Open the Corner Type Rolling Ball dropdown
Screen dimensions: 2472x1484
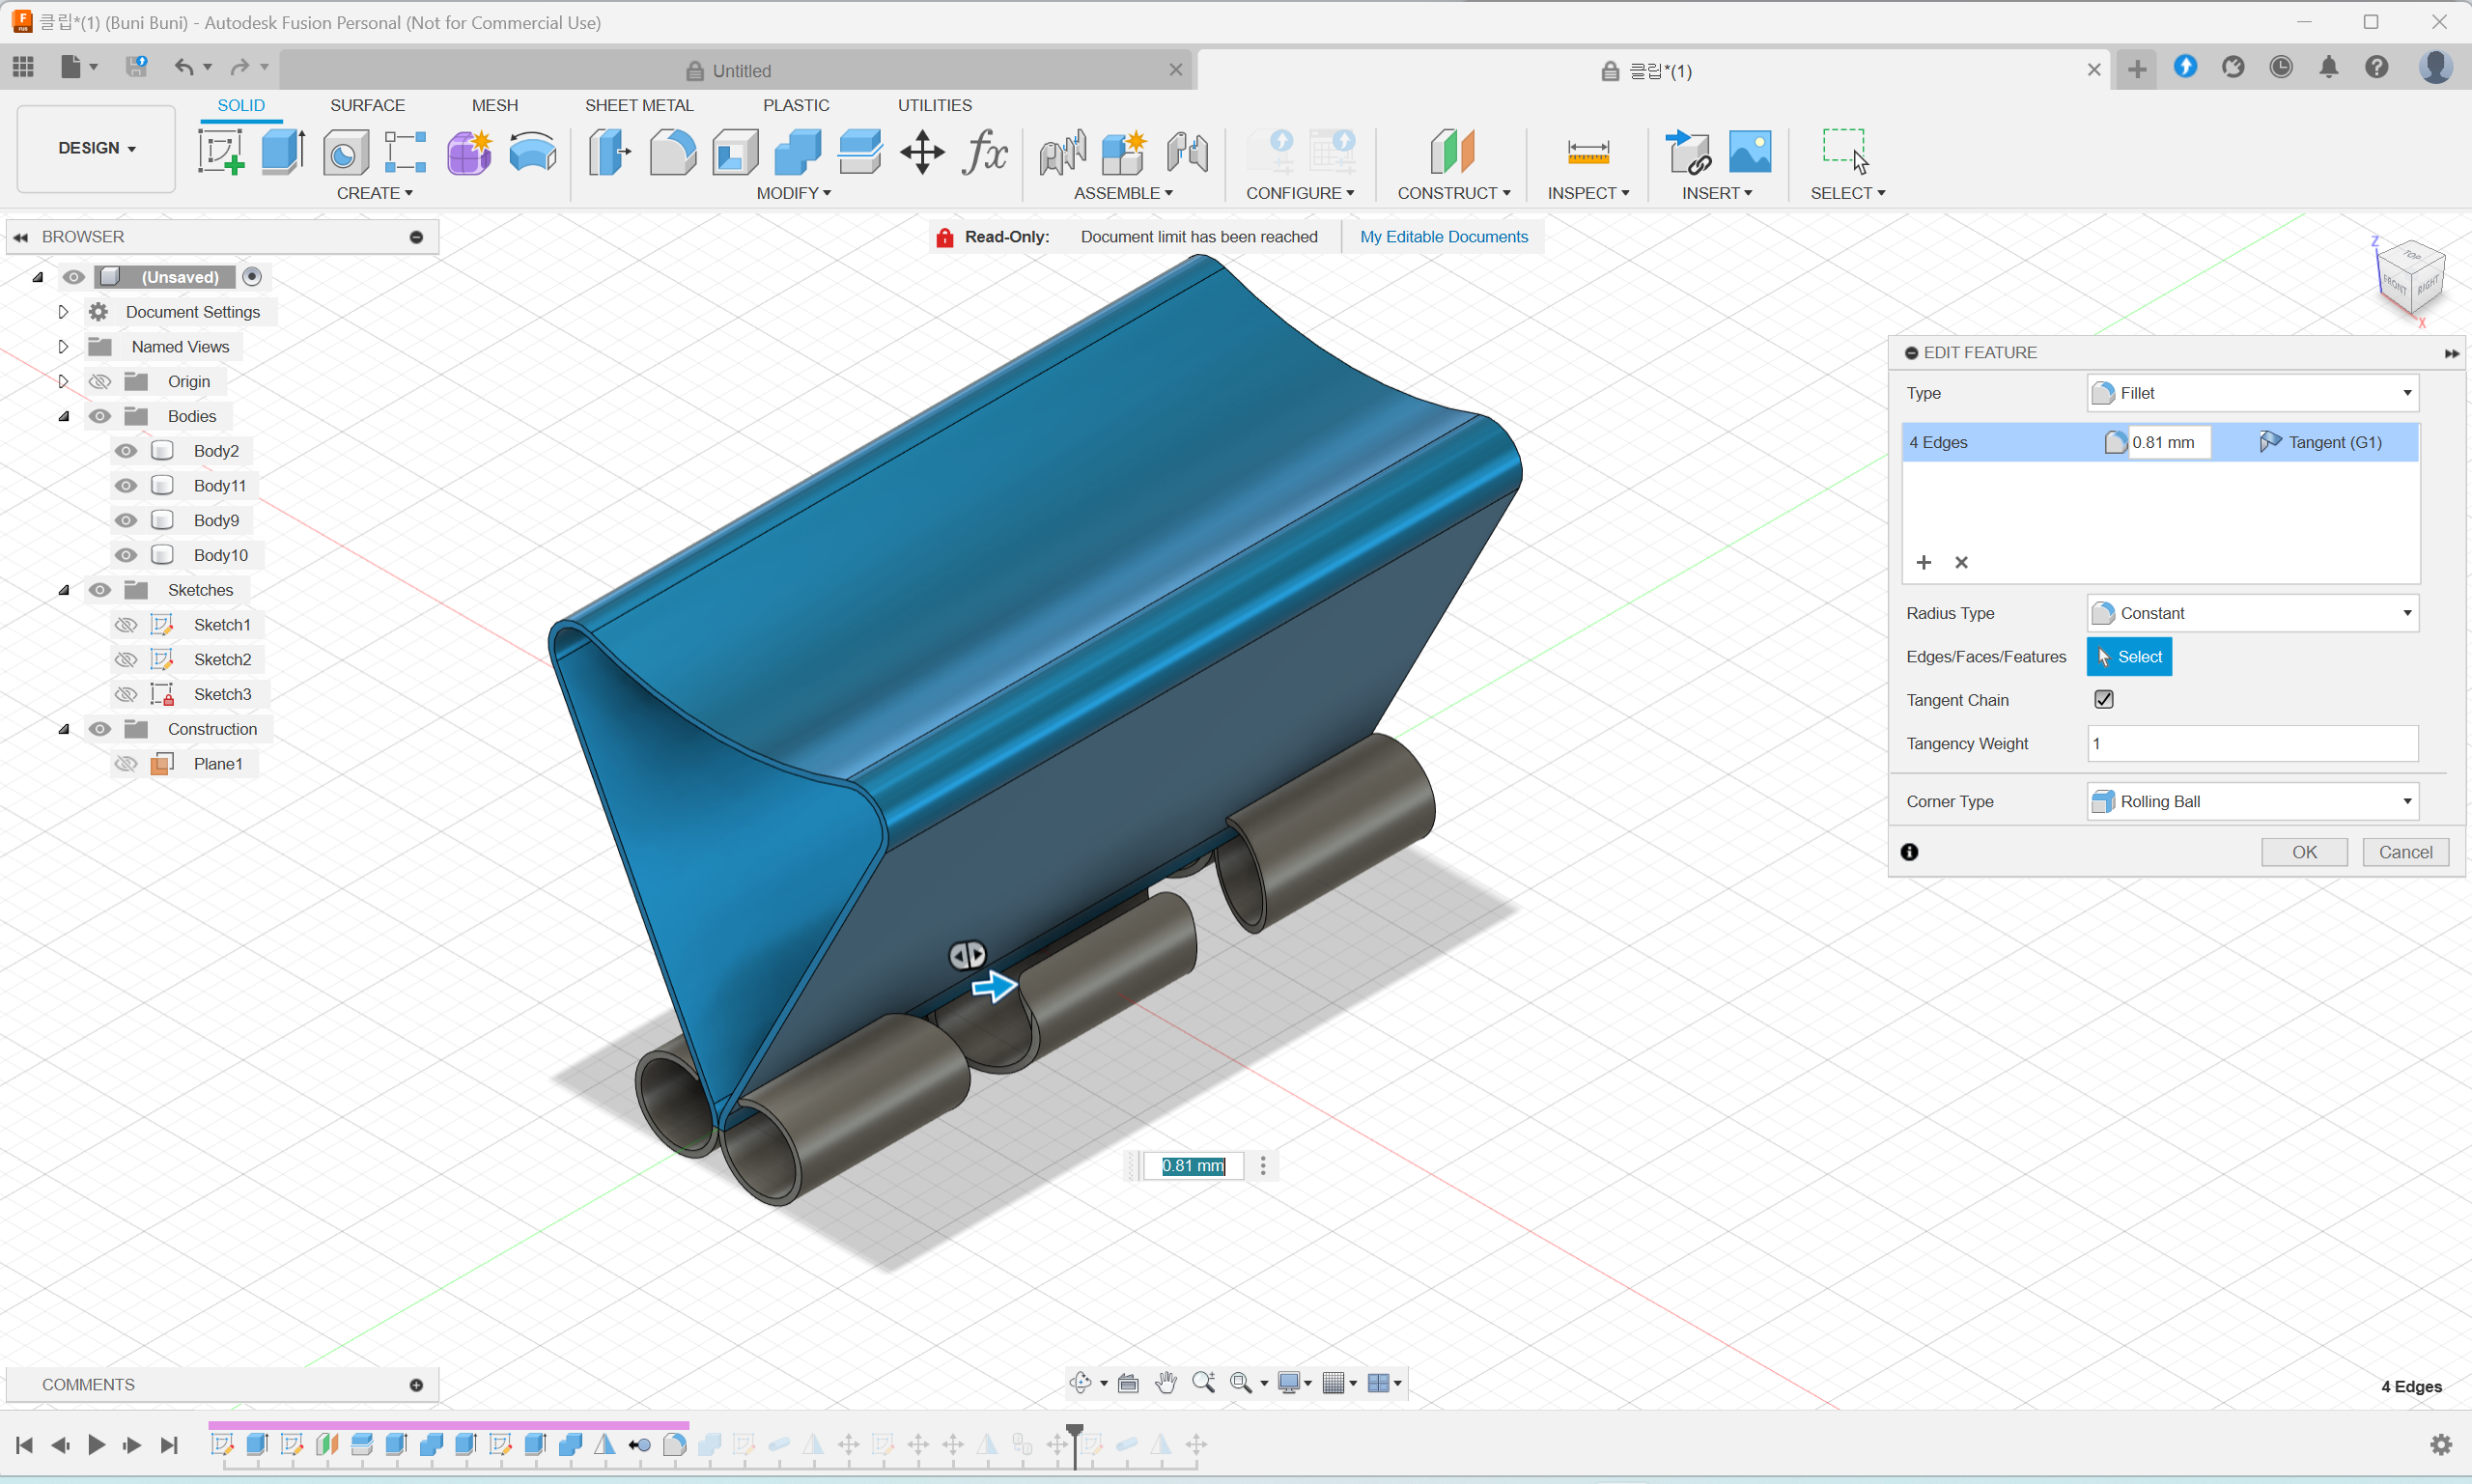click(x=2252, y=802)
